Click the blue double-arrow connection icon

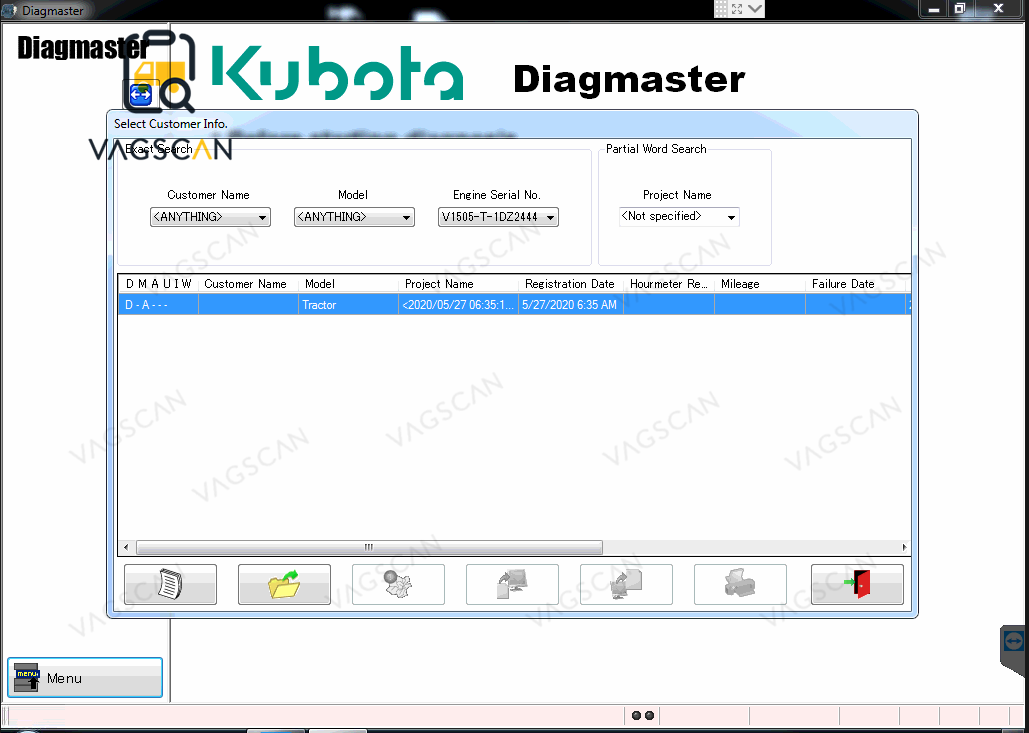click(x=140, y=95)
